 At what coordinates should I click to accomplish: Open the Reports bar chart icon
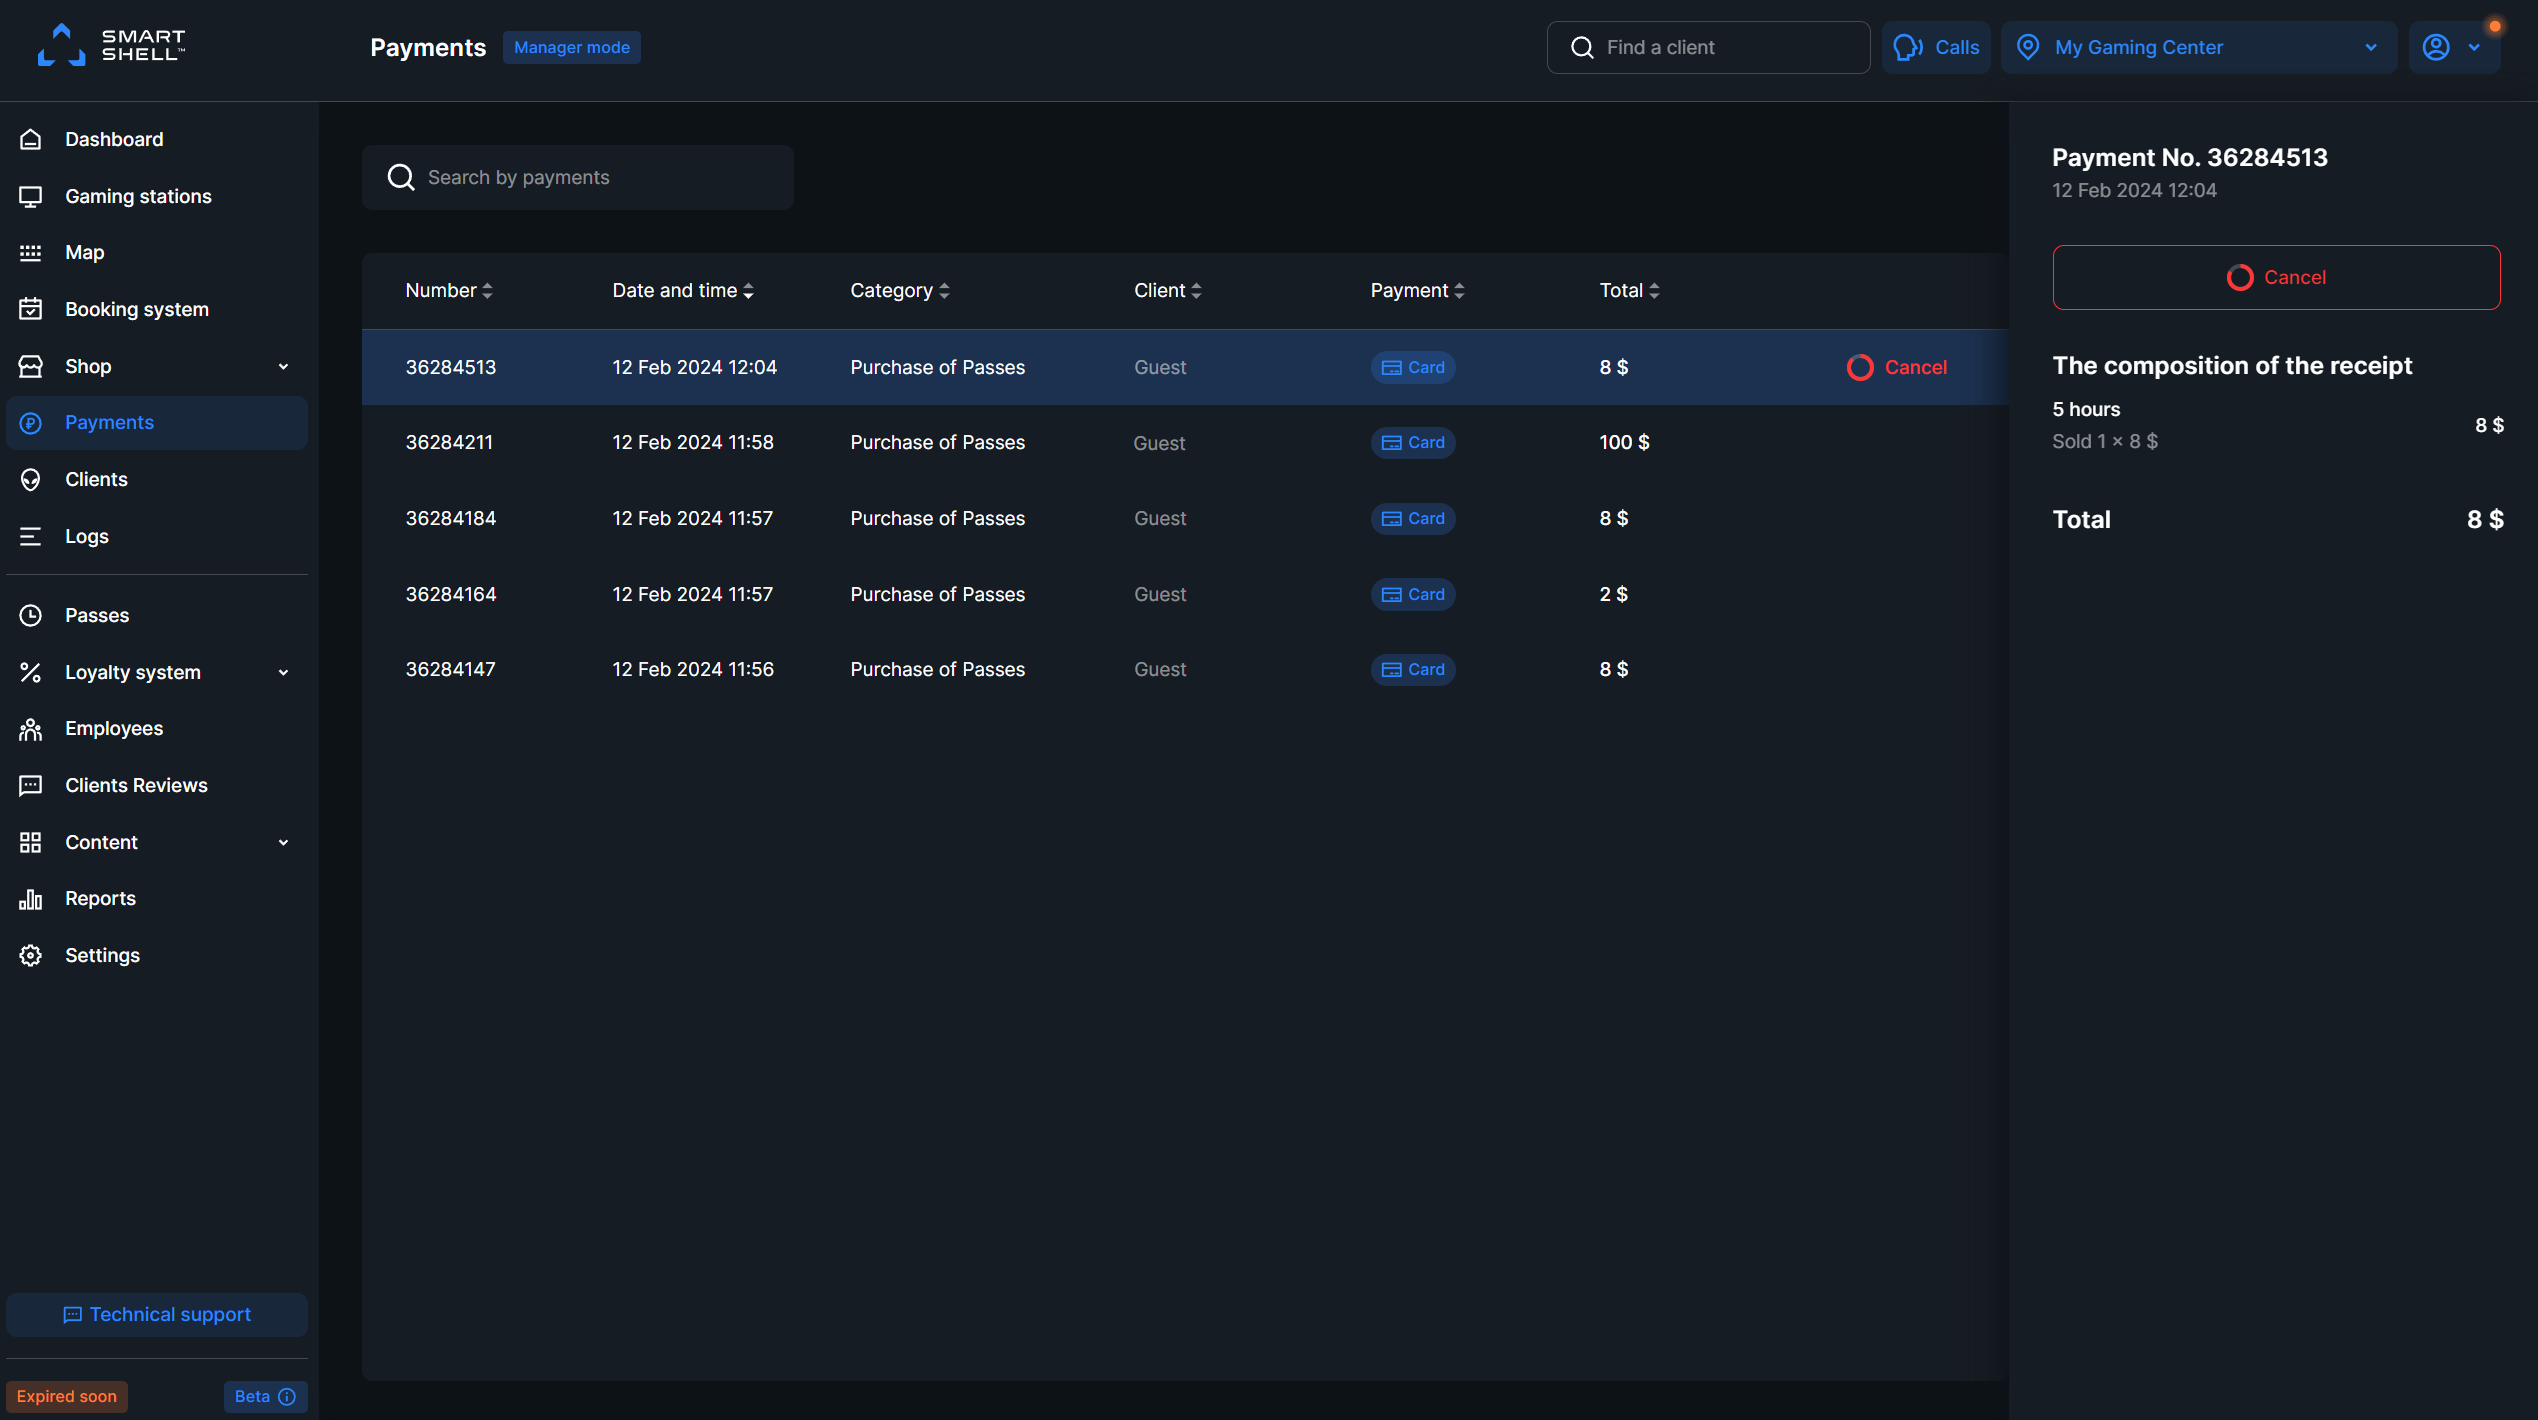(x=30, y=898)
